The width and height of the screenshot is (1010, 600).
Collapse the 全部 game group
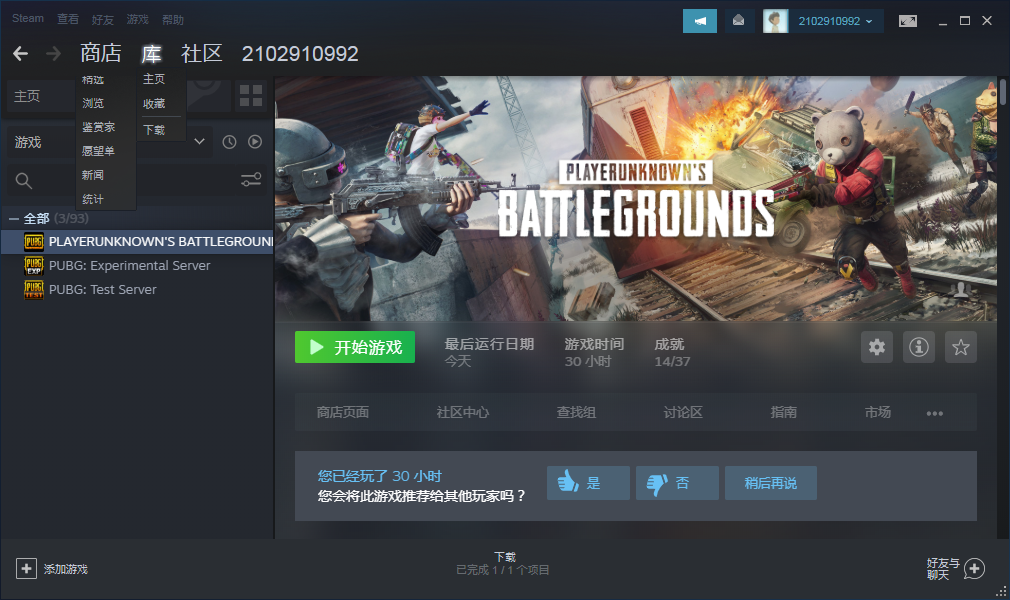click(14, 219)
